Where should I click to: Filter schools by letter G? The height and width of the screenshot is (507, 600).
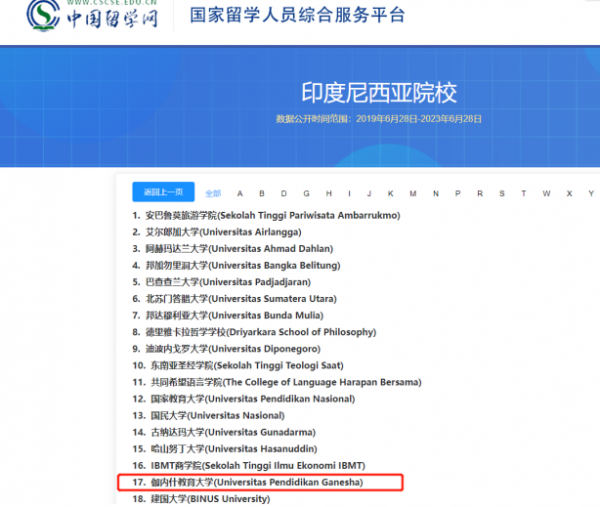[305, 194]
